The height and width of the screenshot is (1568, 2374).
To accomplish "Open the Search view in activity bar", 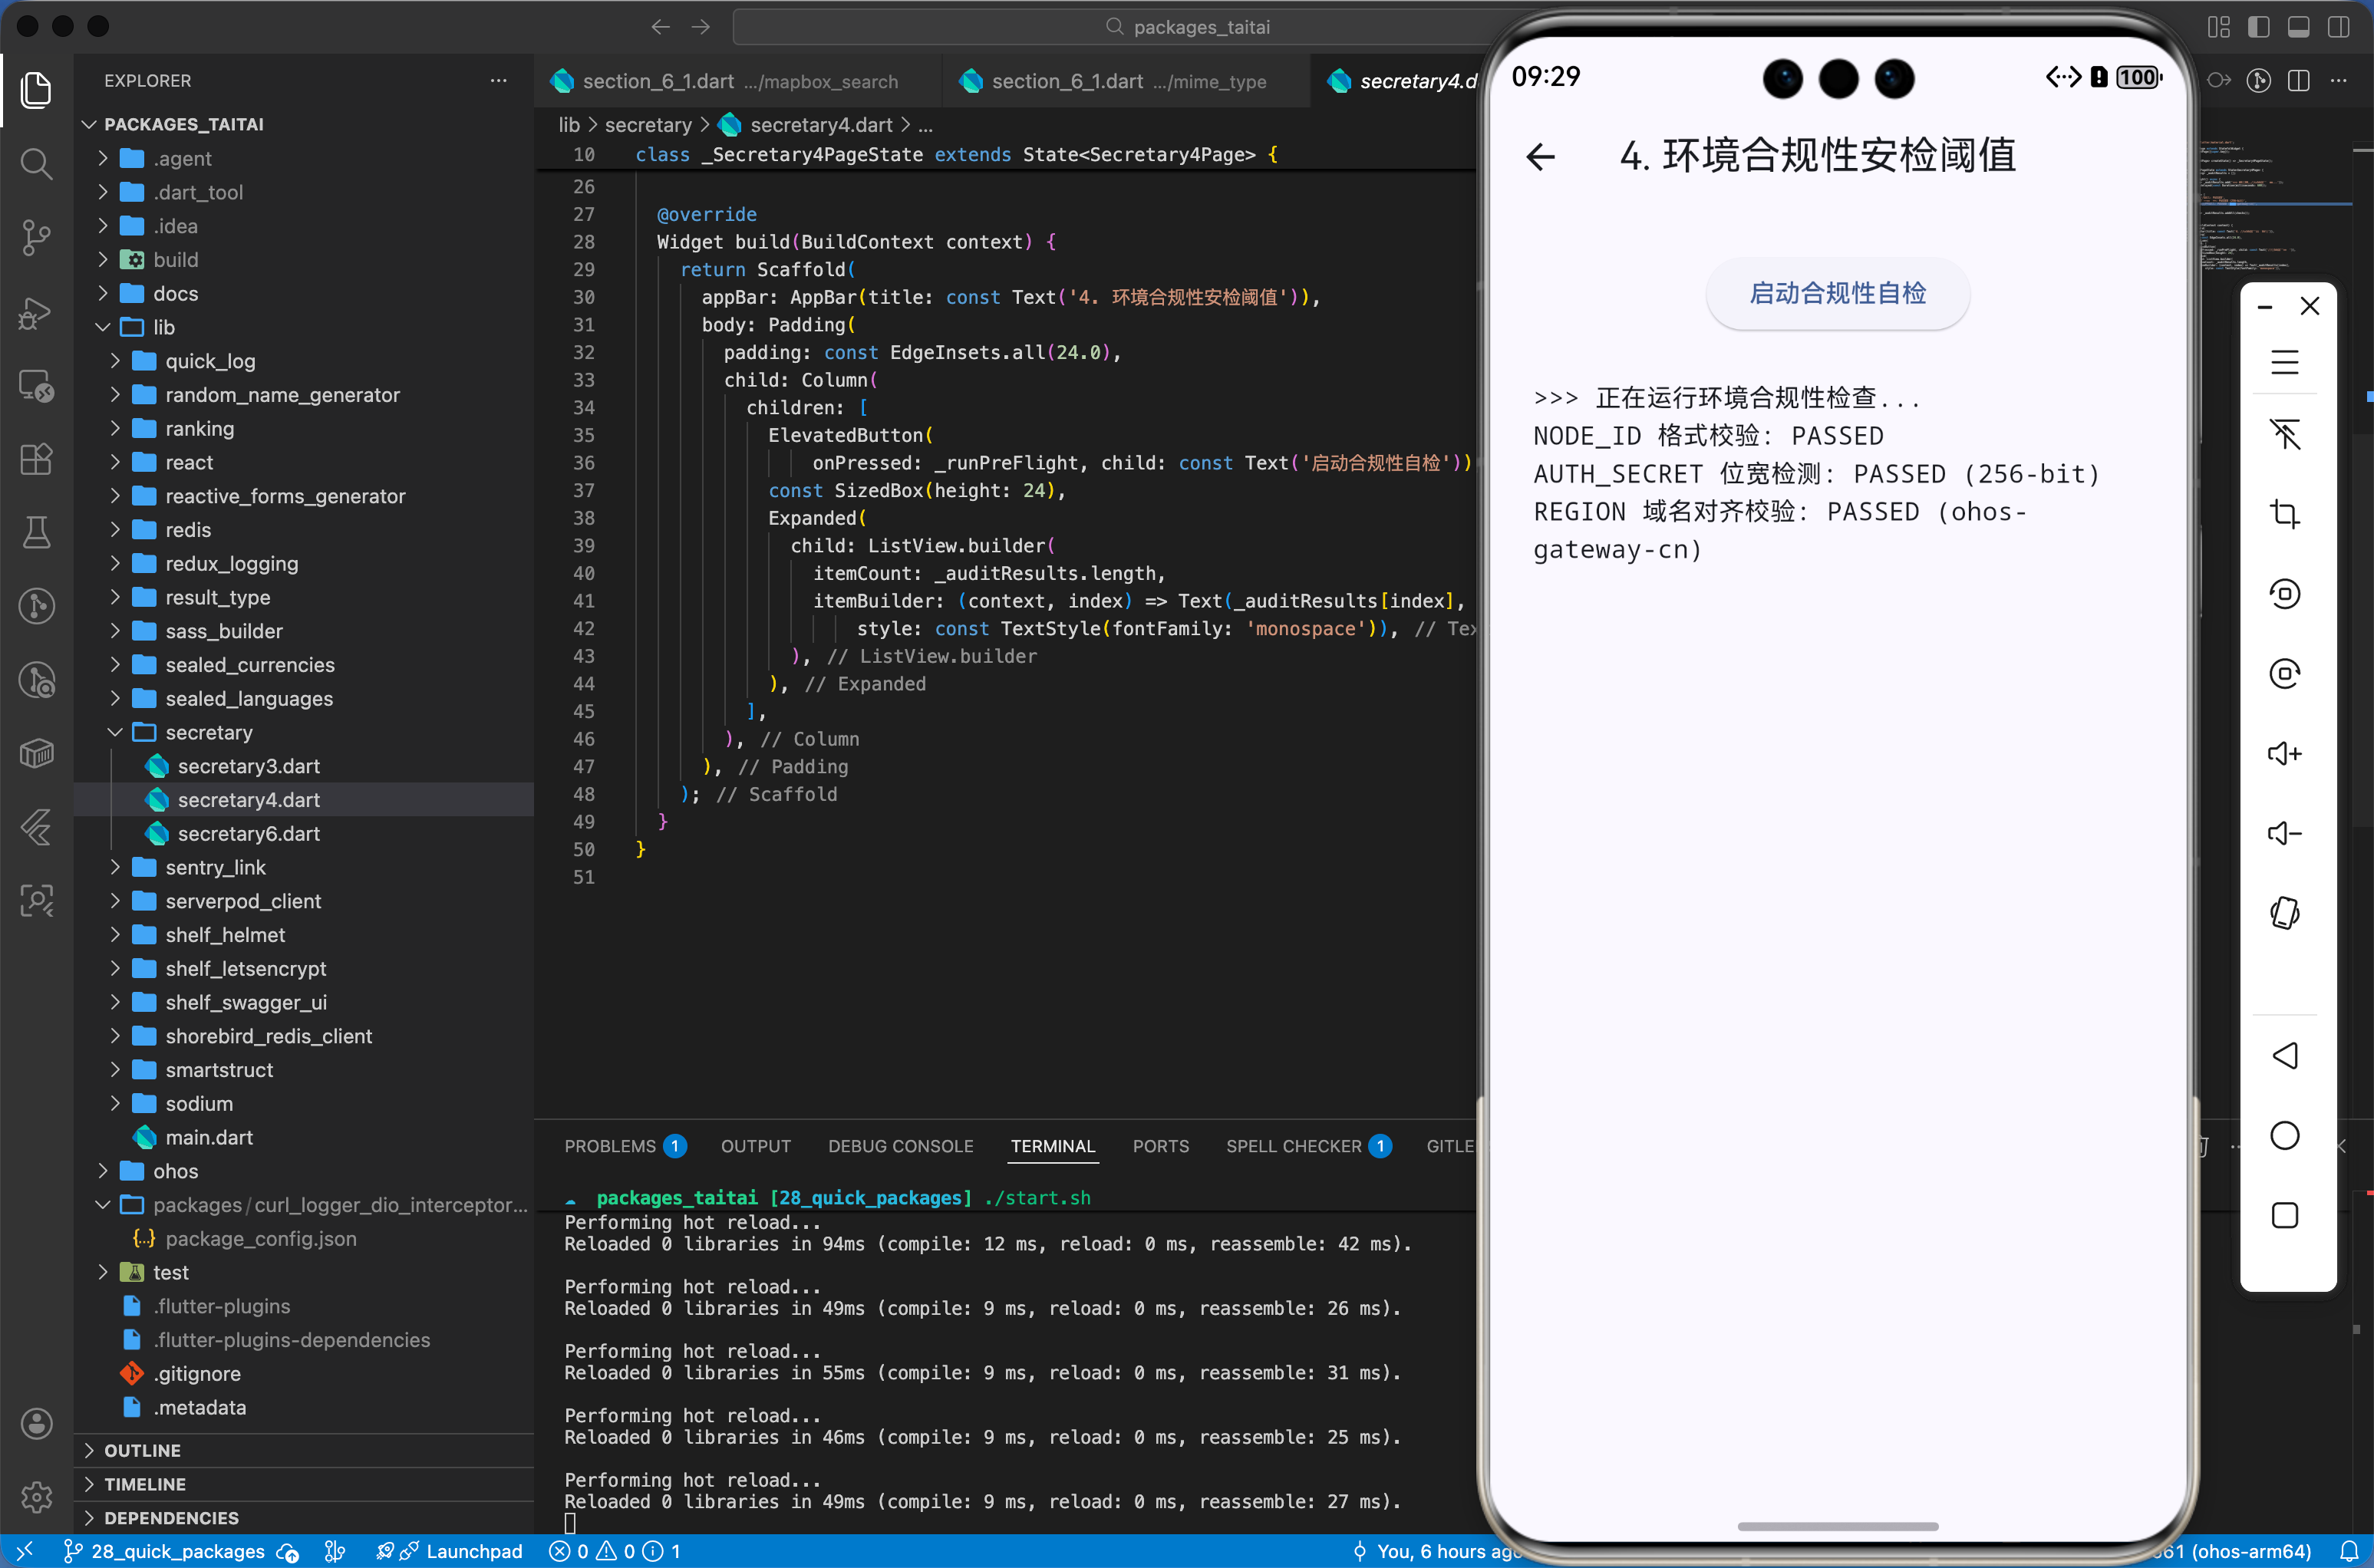I will tap(36, 163).
